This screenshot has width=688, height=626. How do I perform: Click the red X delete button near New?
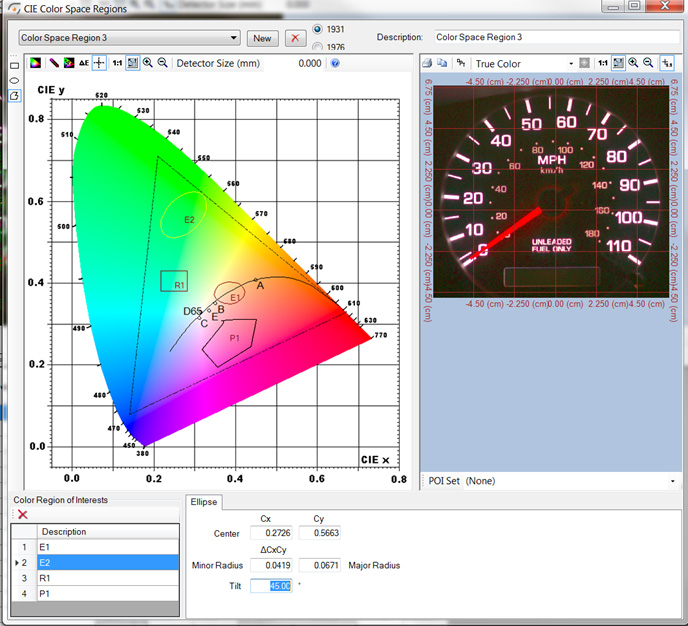click(x=294, y=38)
